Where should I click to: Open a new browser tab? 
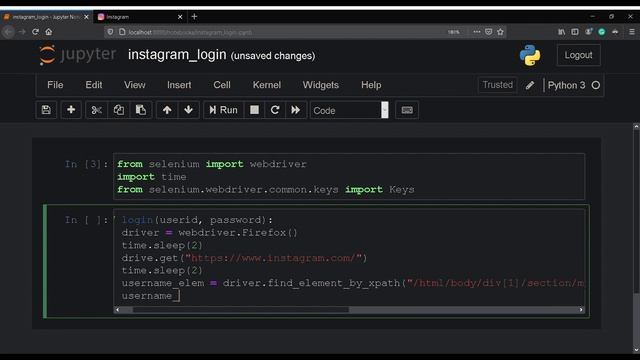point(194,16)
